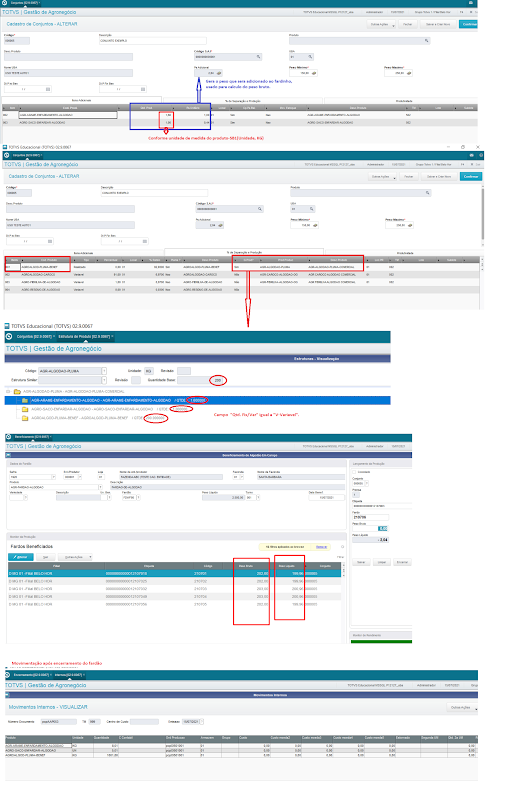The width and height of the screenshot is (512, 809).
Task: Switch to the Conjuntos tab in the Estrutura de Produto window
Action: coord(34,336)
